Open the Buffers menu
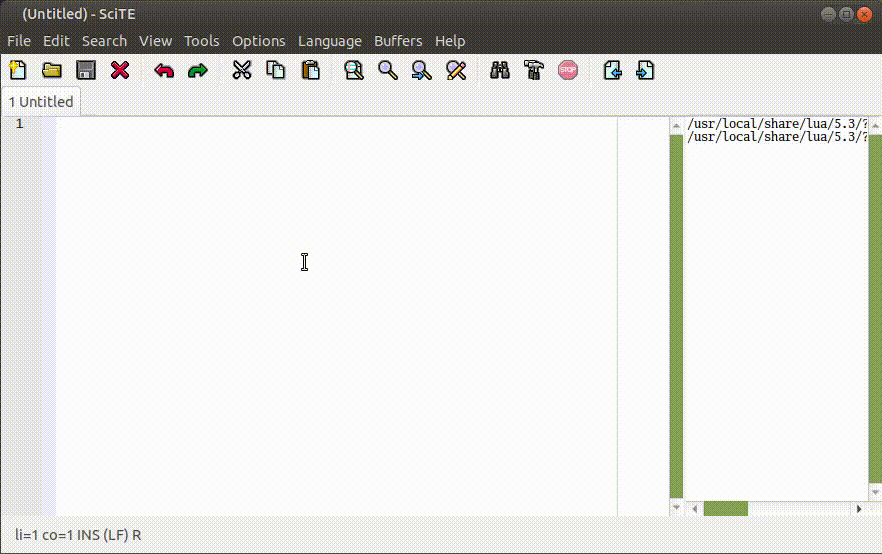 click(398, 41)
